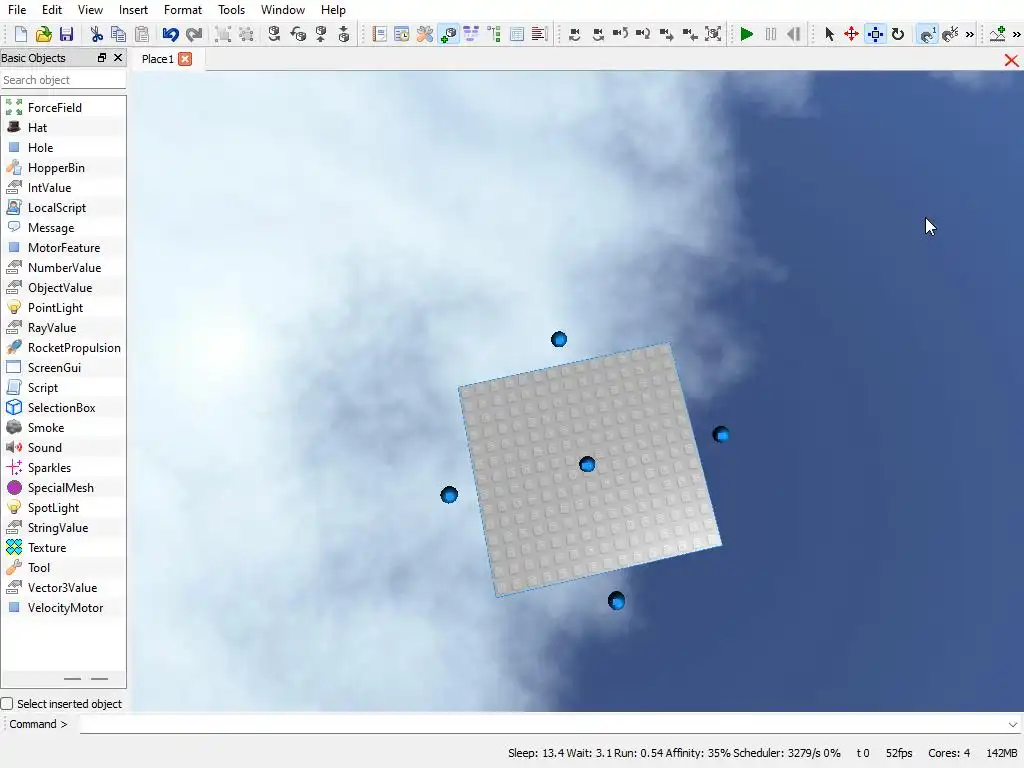Click the green tree hierarchy icon

click(x=494, y=34)
